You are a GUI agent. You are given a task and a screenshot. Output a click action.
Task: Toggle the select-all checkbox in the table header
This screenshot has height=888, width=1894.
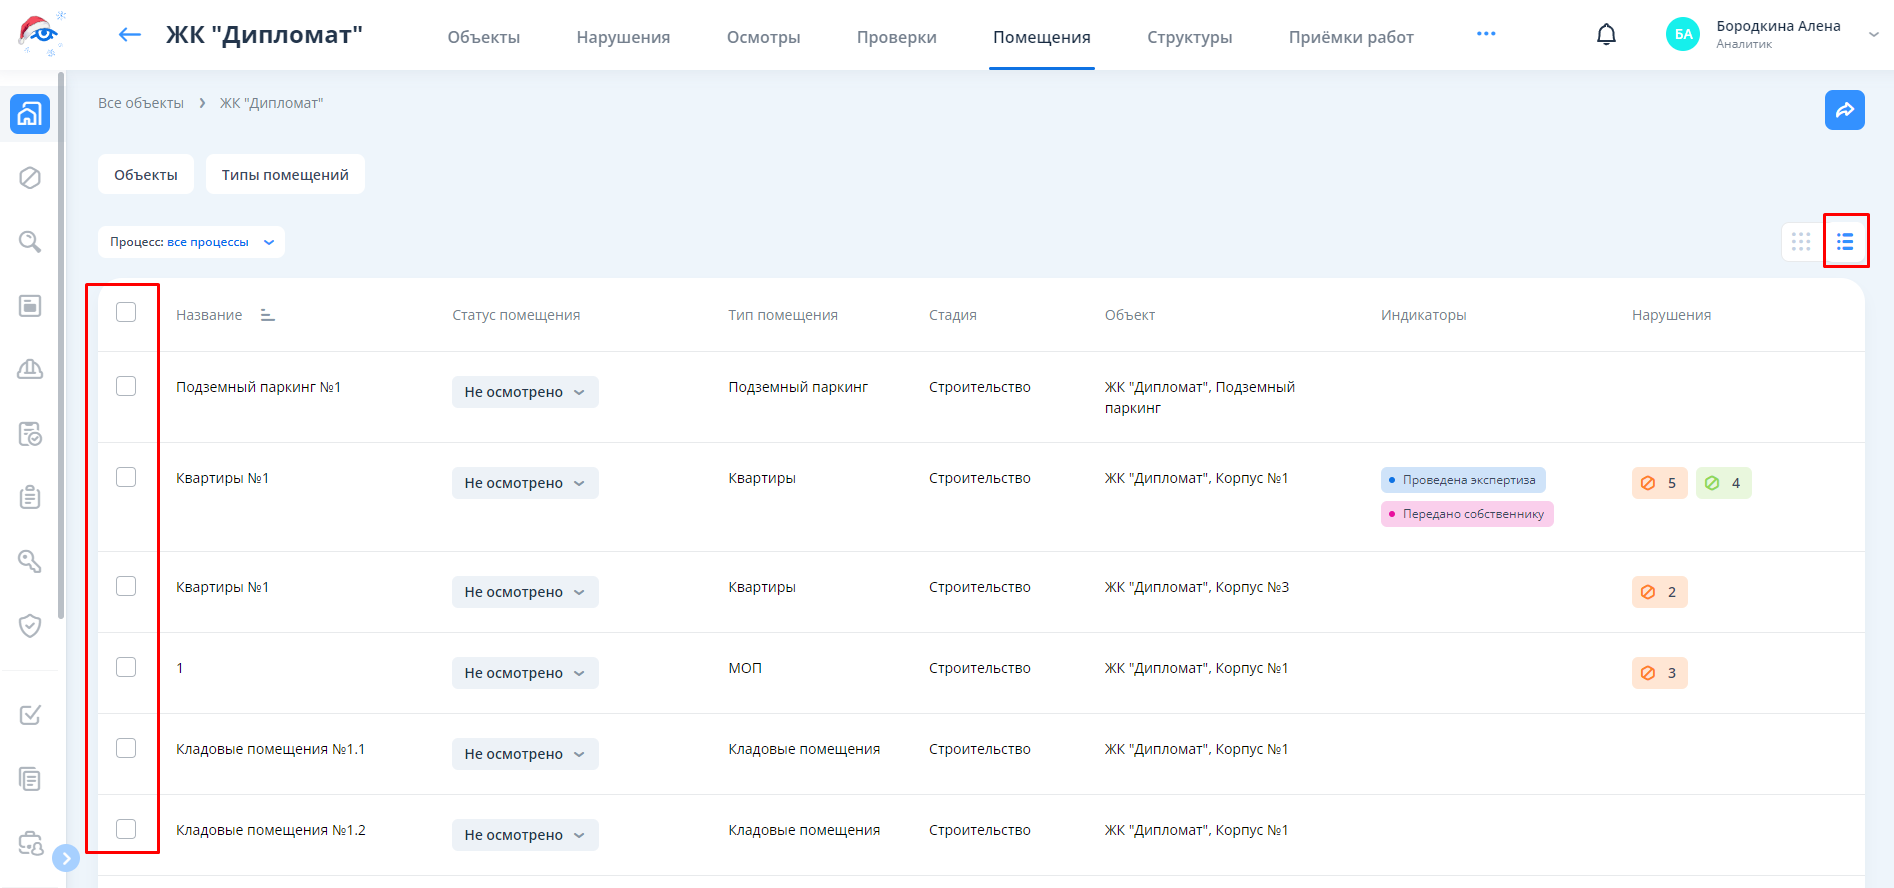pos(126,312)
